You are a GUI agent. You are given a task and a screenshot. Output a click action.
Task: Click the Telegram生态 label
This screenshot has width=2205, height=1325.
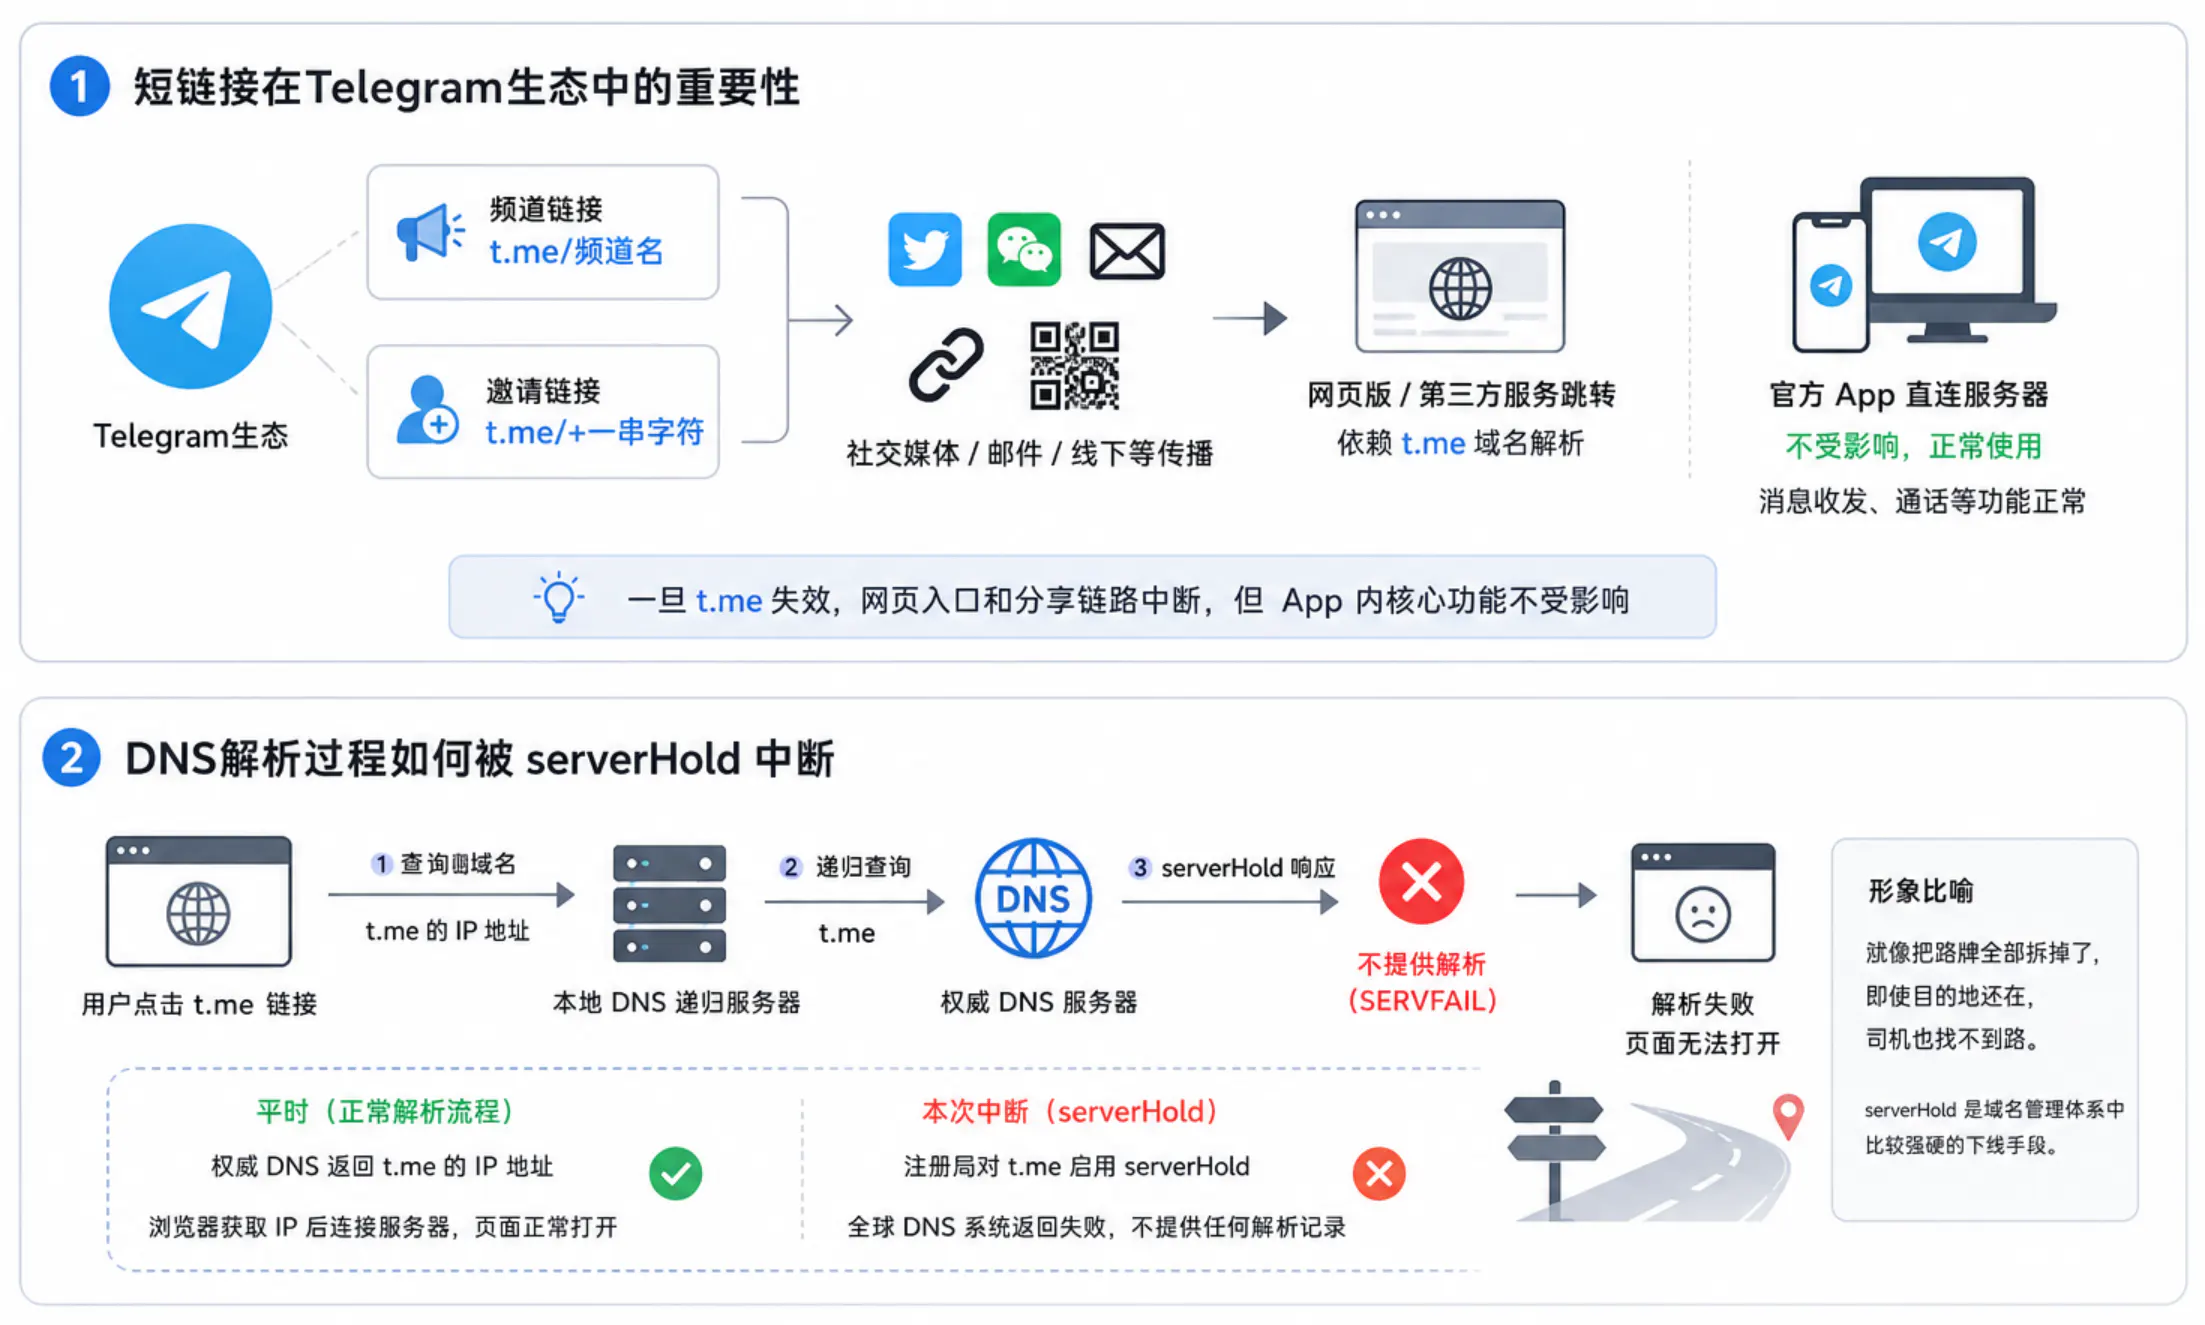[190, 436]
